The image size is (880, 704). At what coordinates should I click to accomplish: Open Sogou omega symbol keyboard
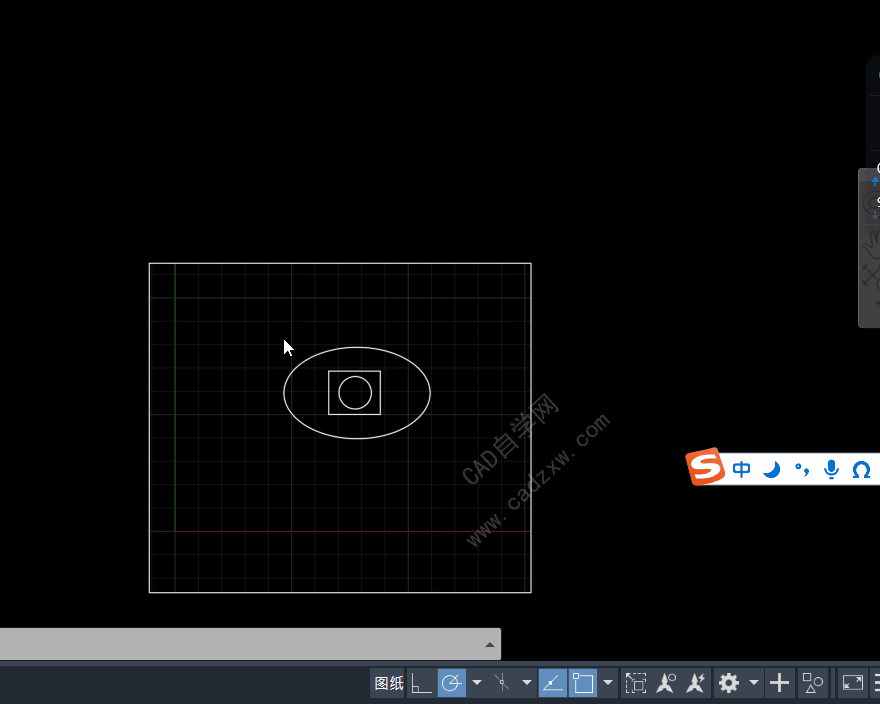(861, 469)
